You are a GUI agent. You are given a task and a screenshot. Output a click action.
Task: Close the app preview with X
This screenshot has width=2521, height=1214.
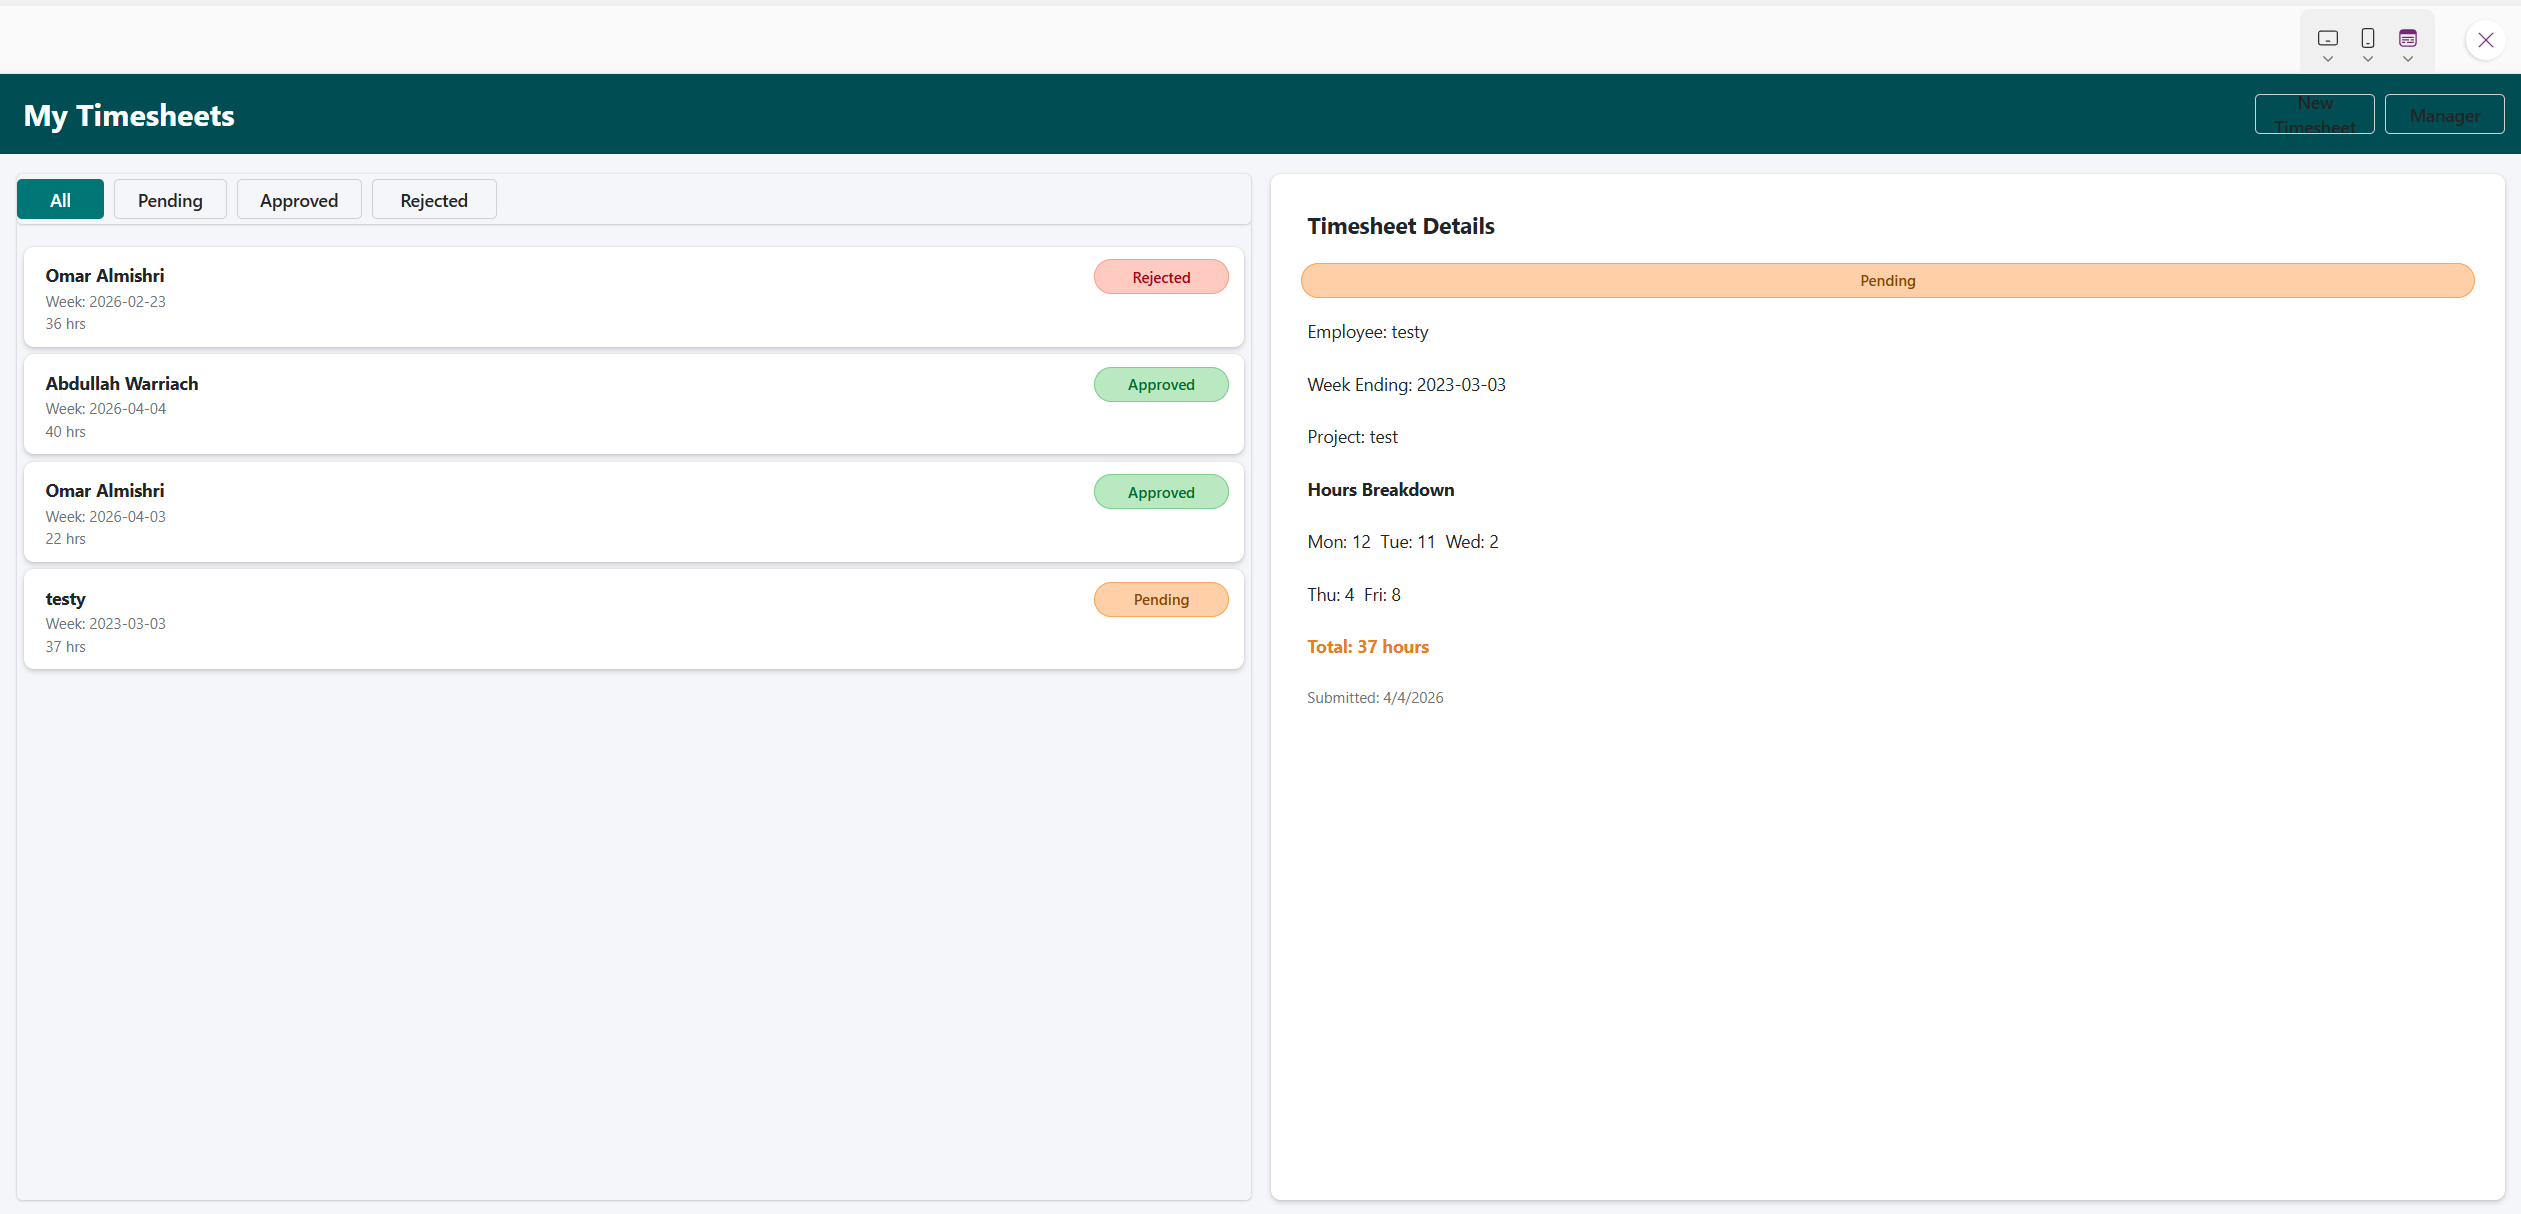point(2485,40)
